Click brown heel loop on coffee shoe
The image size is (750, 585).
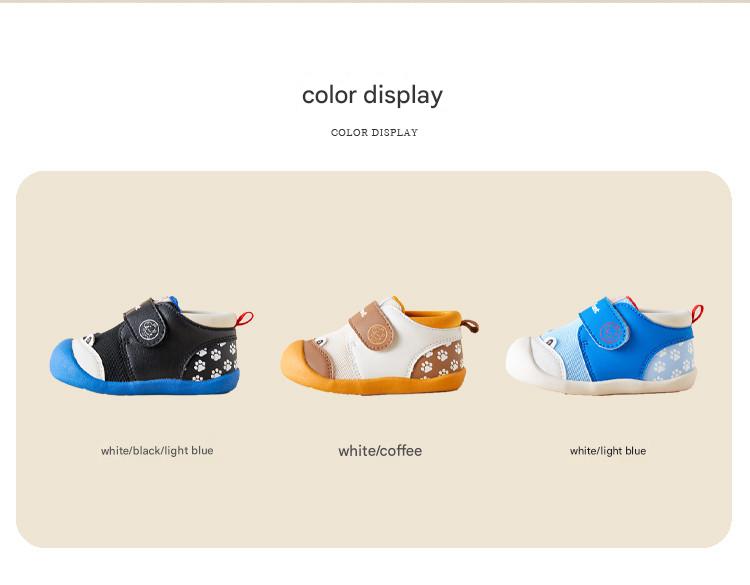[x=471, y=326]
